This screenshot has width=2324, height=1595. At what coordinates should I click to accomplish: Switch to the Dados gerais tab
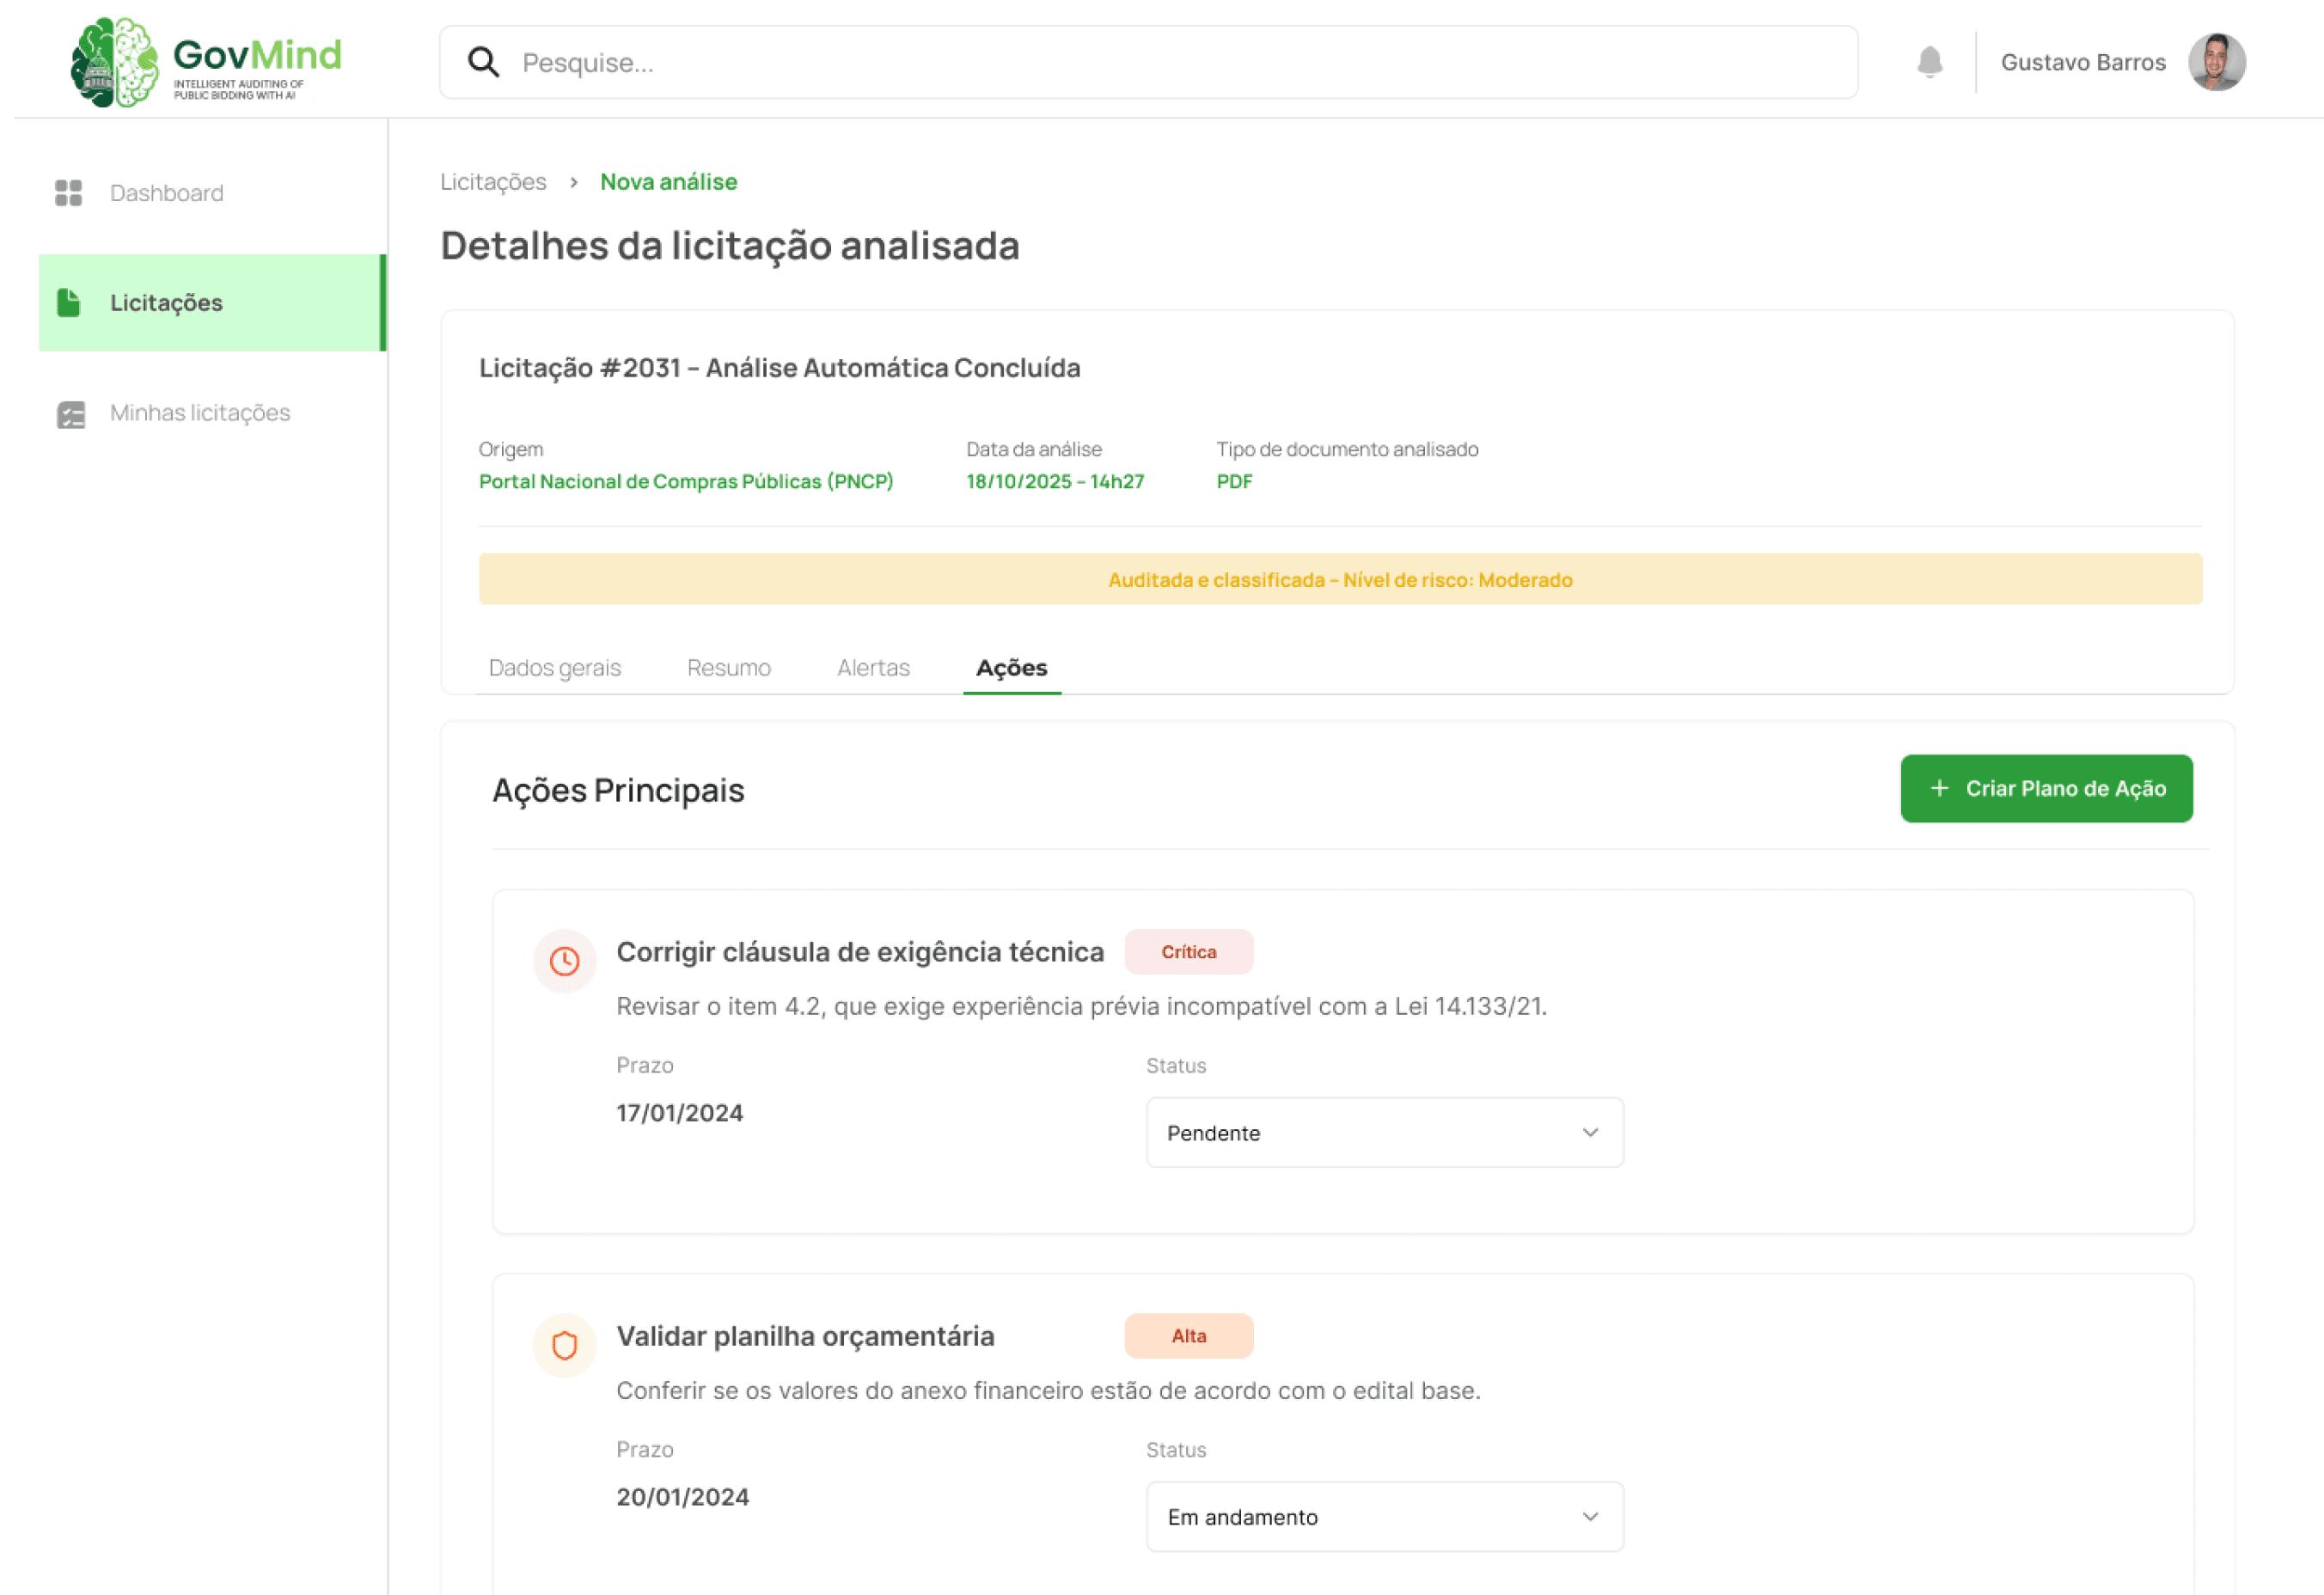click(x=555, y=668)
